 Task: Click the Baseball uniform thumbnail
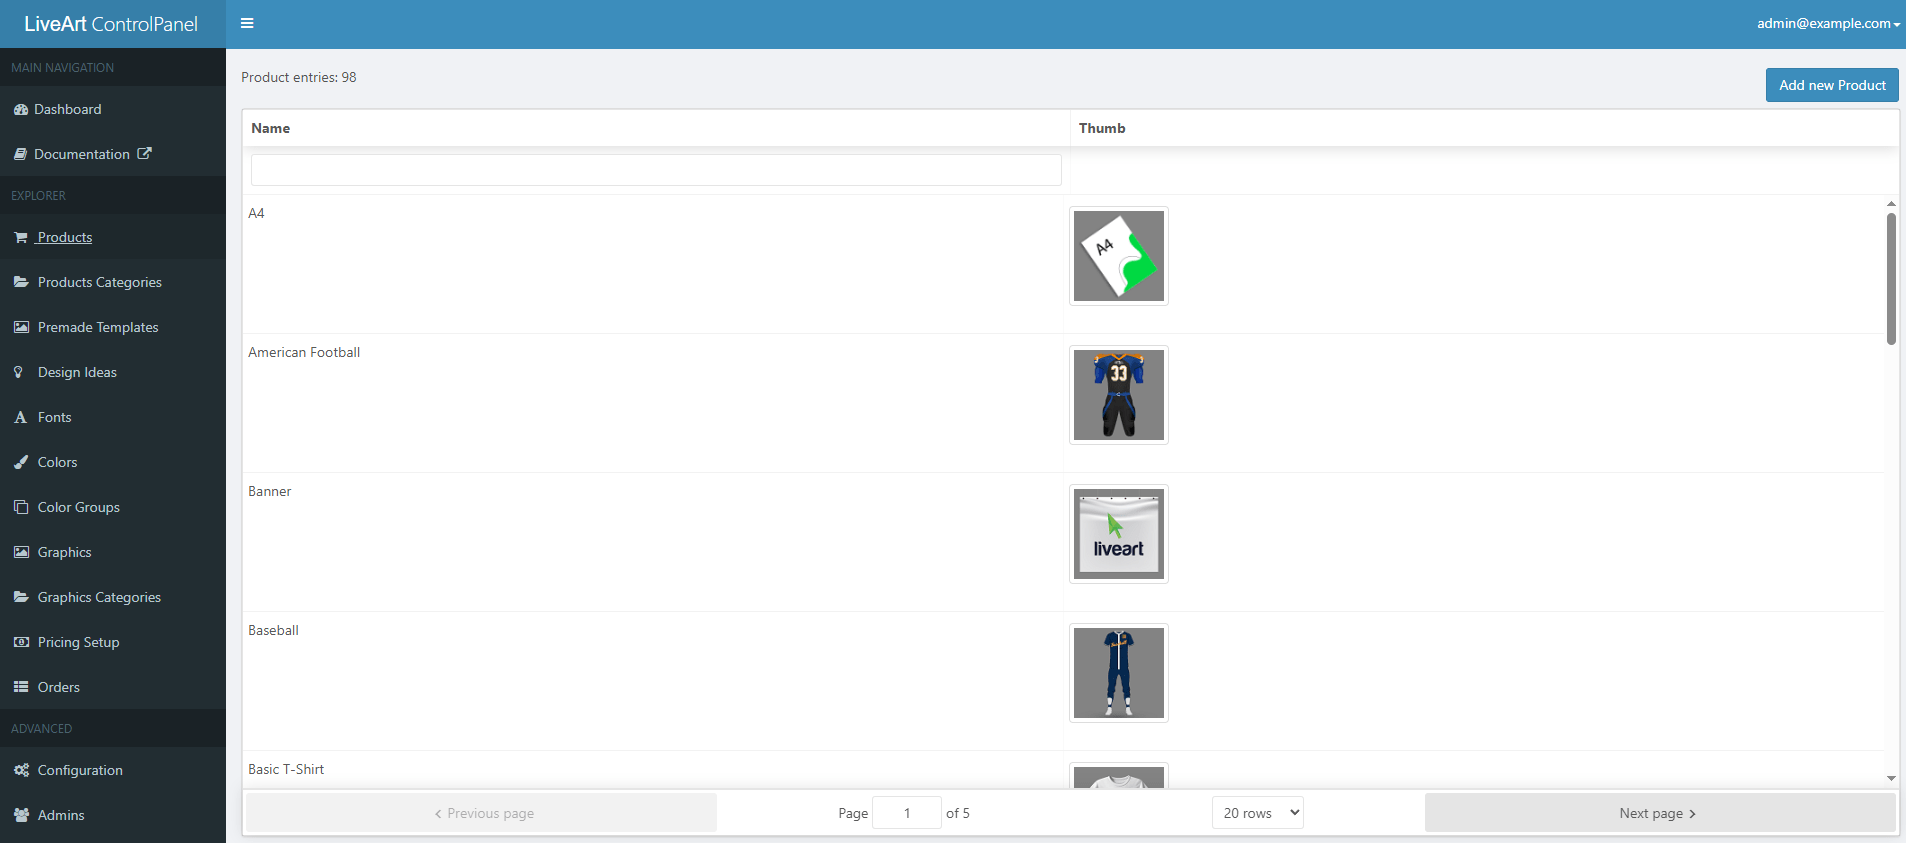coord(1119,673)
